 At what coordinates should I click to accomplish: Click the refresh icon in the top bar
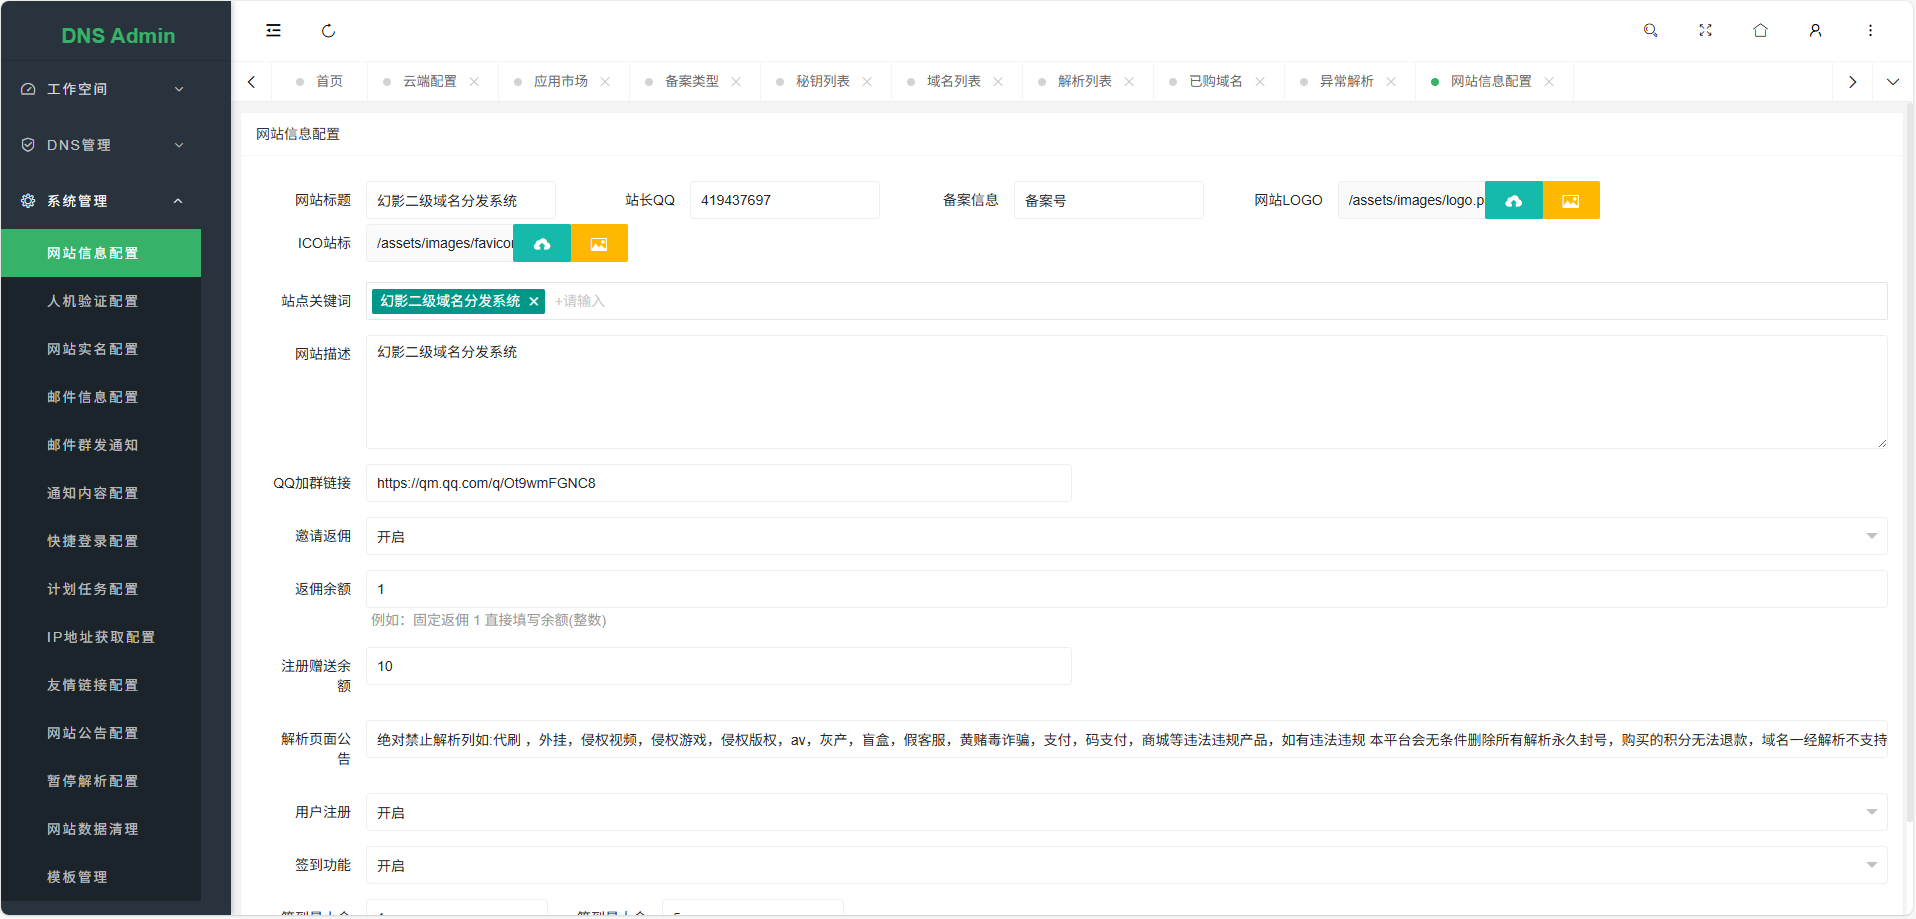click(x=328, y=31)
